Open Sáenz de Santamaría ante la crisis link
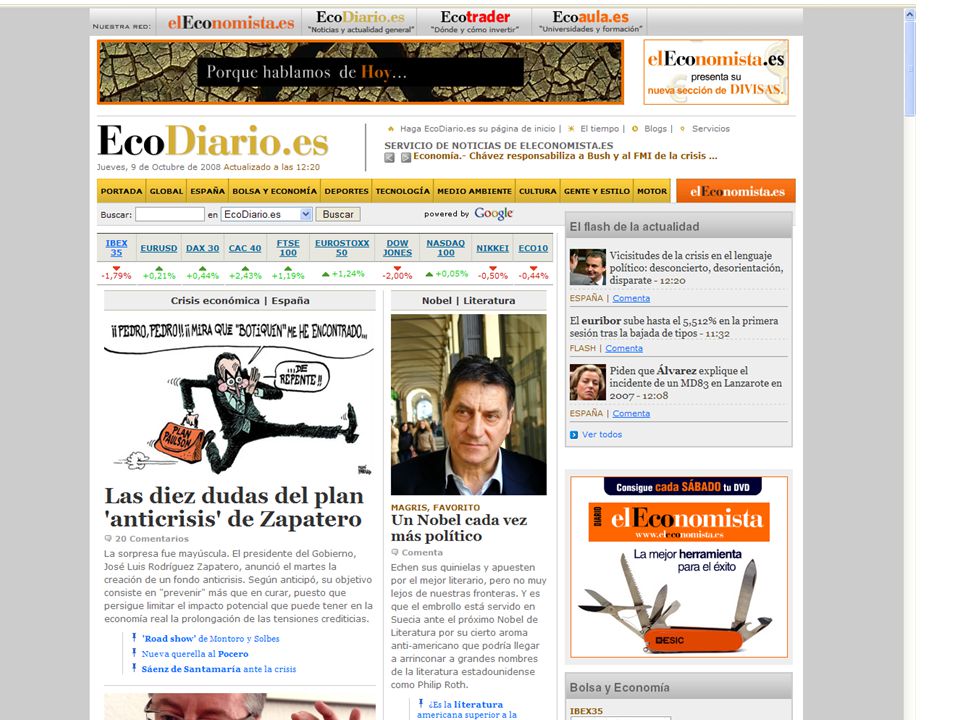 [219, 669]
